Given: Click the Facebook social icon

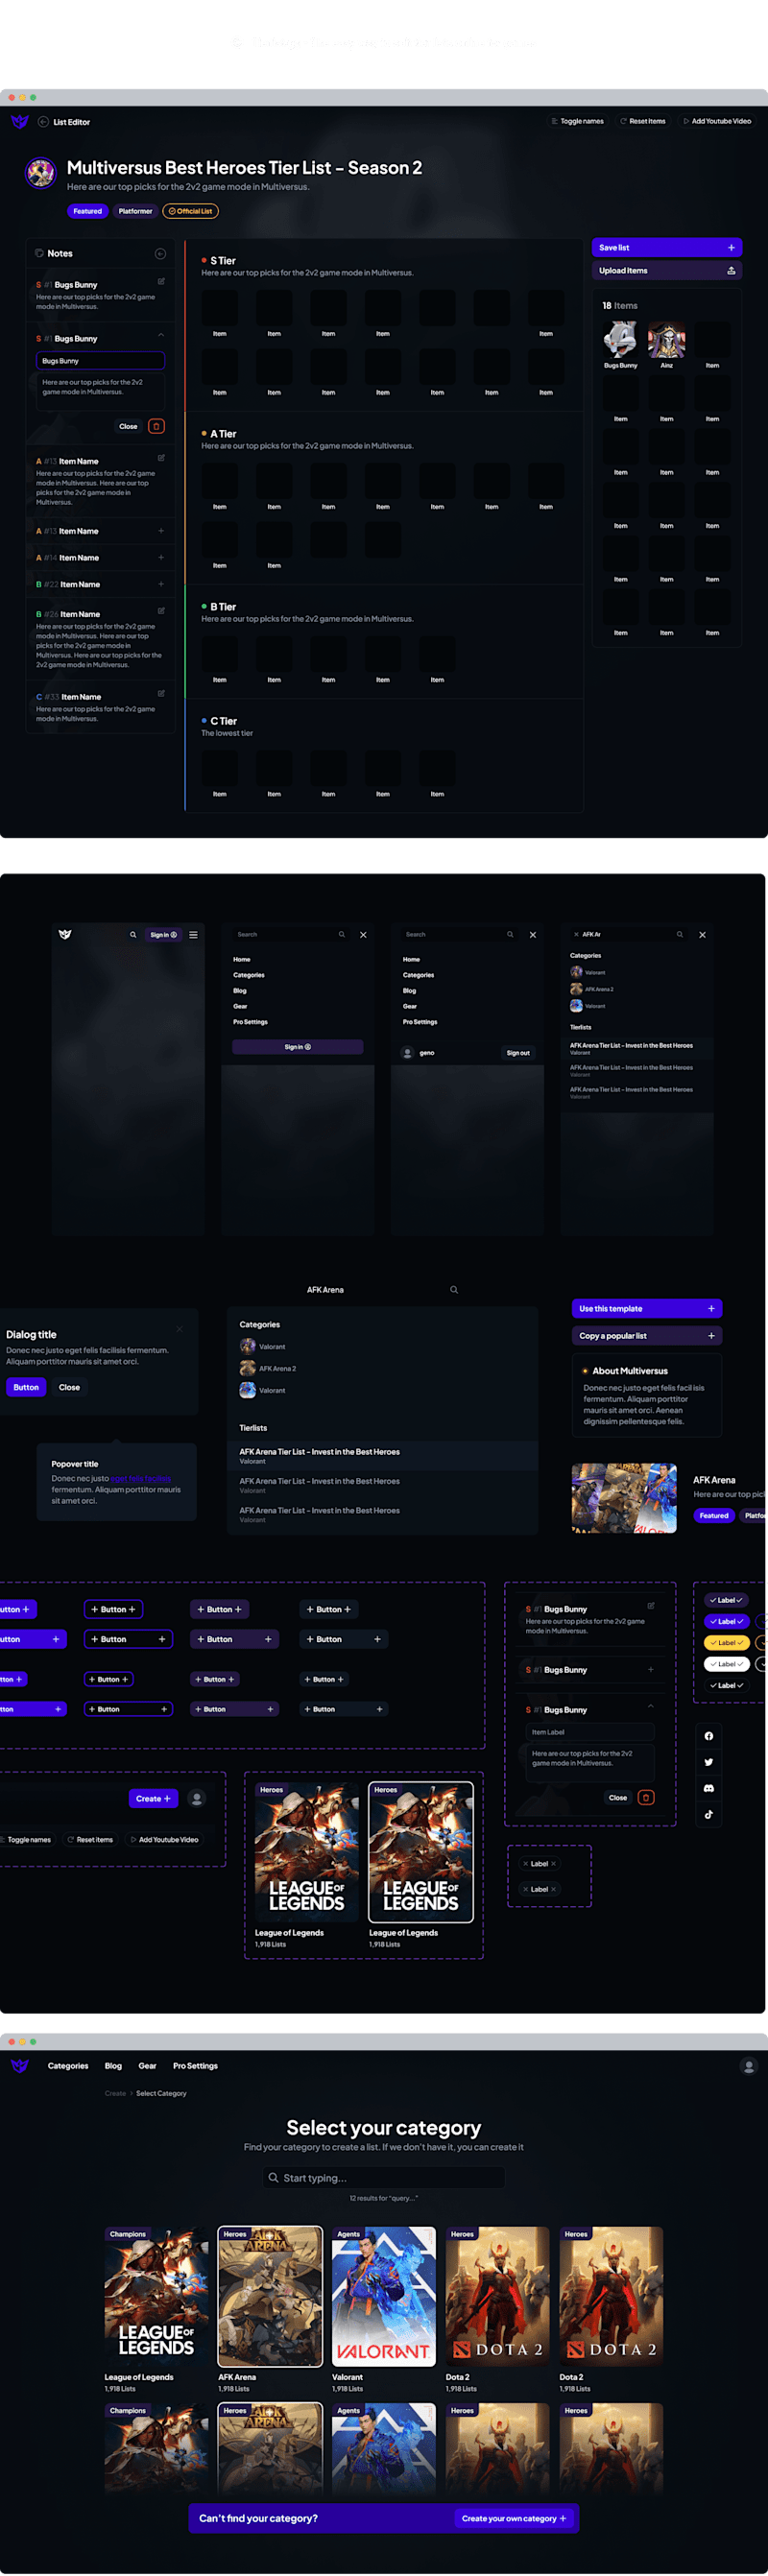Looking at the screenshot, I should point(709,1736).
